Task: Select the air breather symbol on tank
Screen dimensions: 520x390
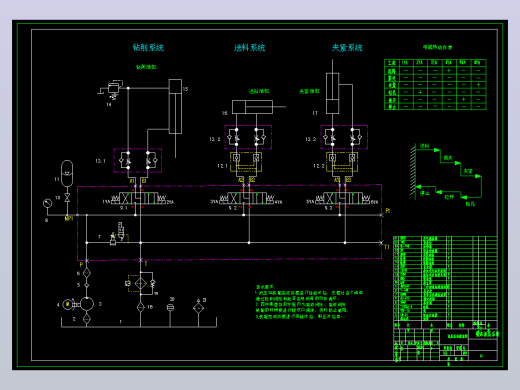Action: (x=170, y=307)
